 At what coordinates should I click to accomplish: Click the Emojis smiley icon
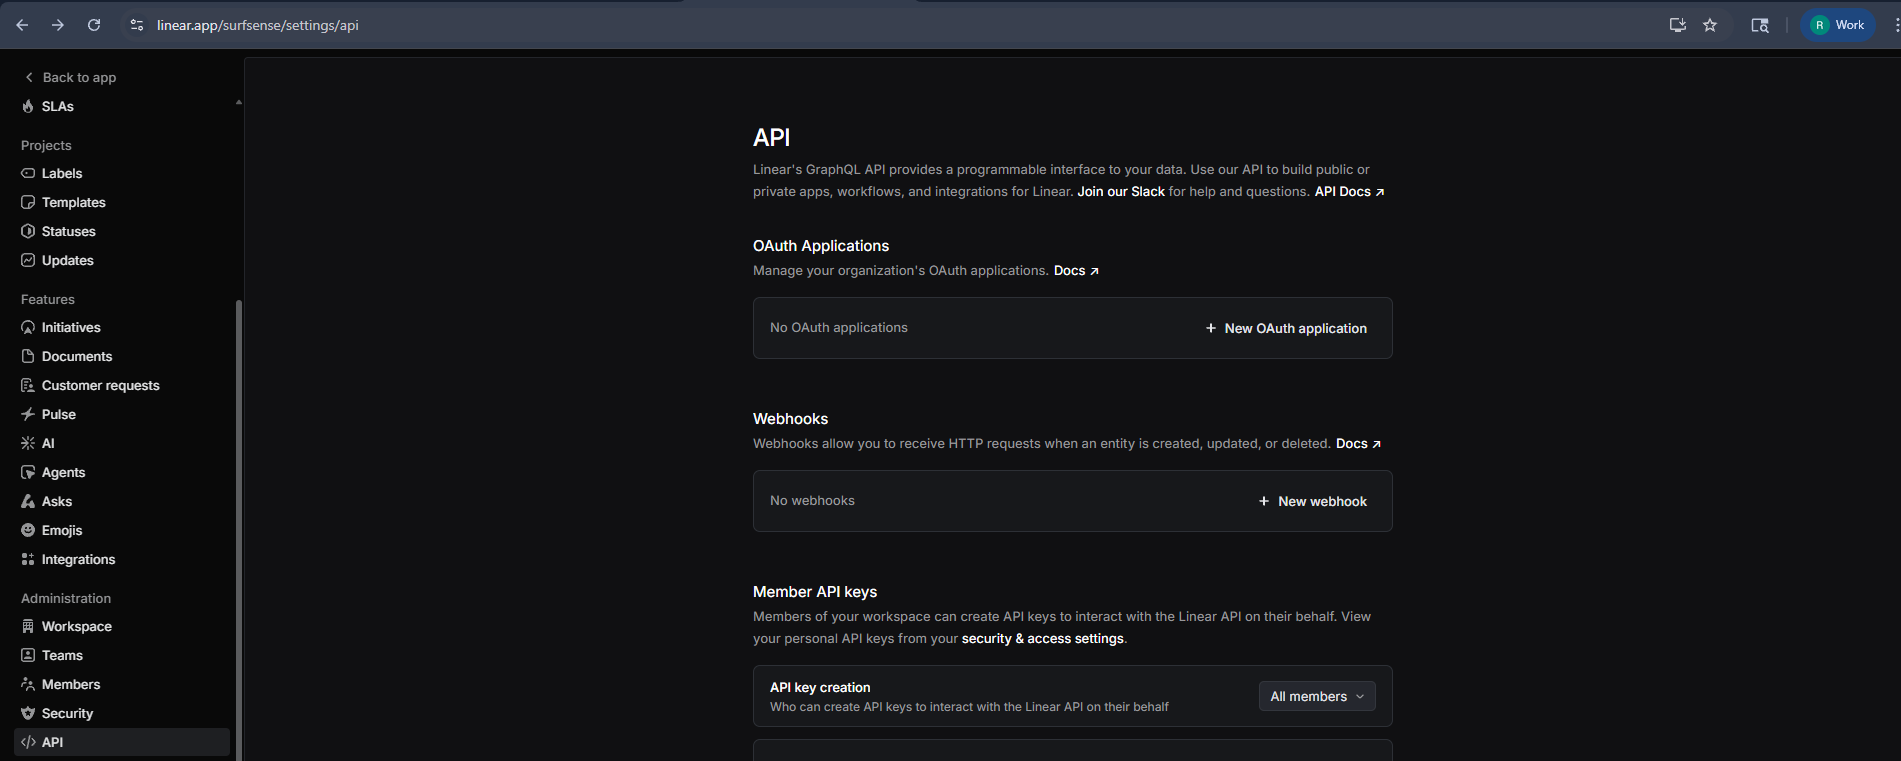pyautogui.click(x=28, y=530)
